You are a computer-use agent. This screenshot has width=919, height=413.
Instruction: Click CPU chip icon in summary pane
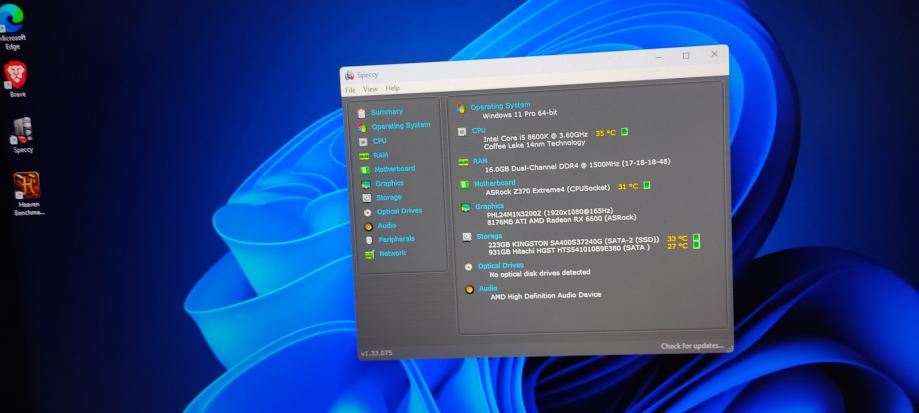pos(462,132)
